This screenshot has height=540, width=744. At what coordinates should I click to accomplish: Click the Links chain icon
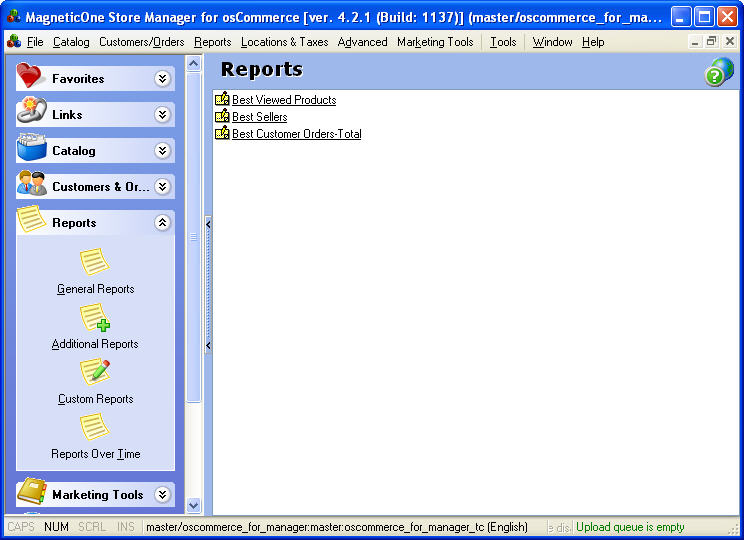point(31,111)
